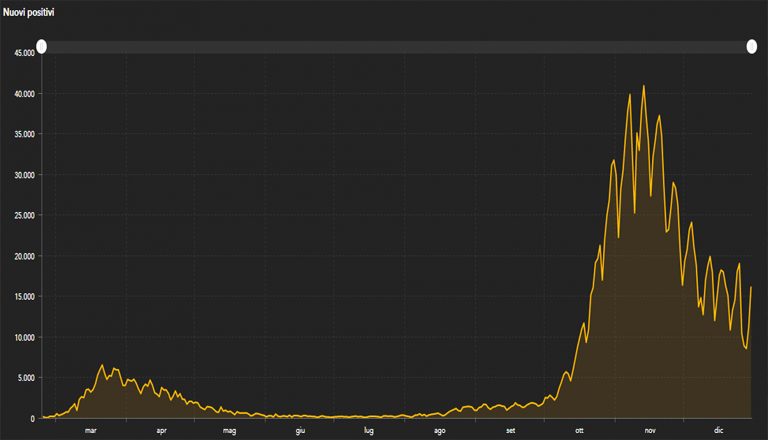
Task: Click the 25.000 y-axis label
Action: click(24, 216)
